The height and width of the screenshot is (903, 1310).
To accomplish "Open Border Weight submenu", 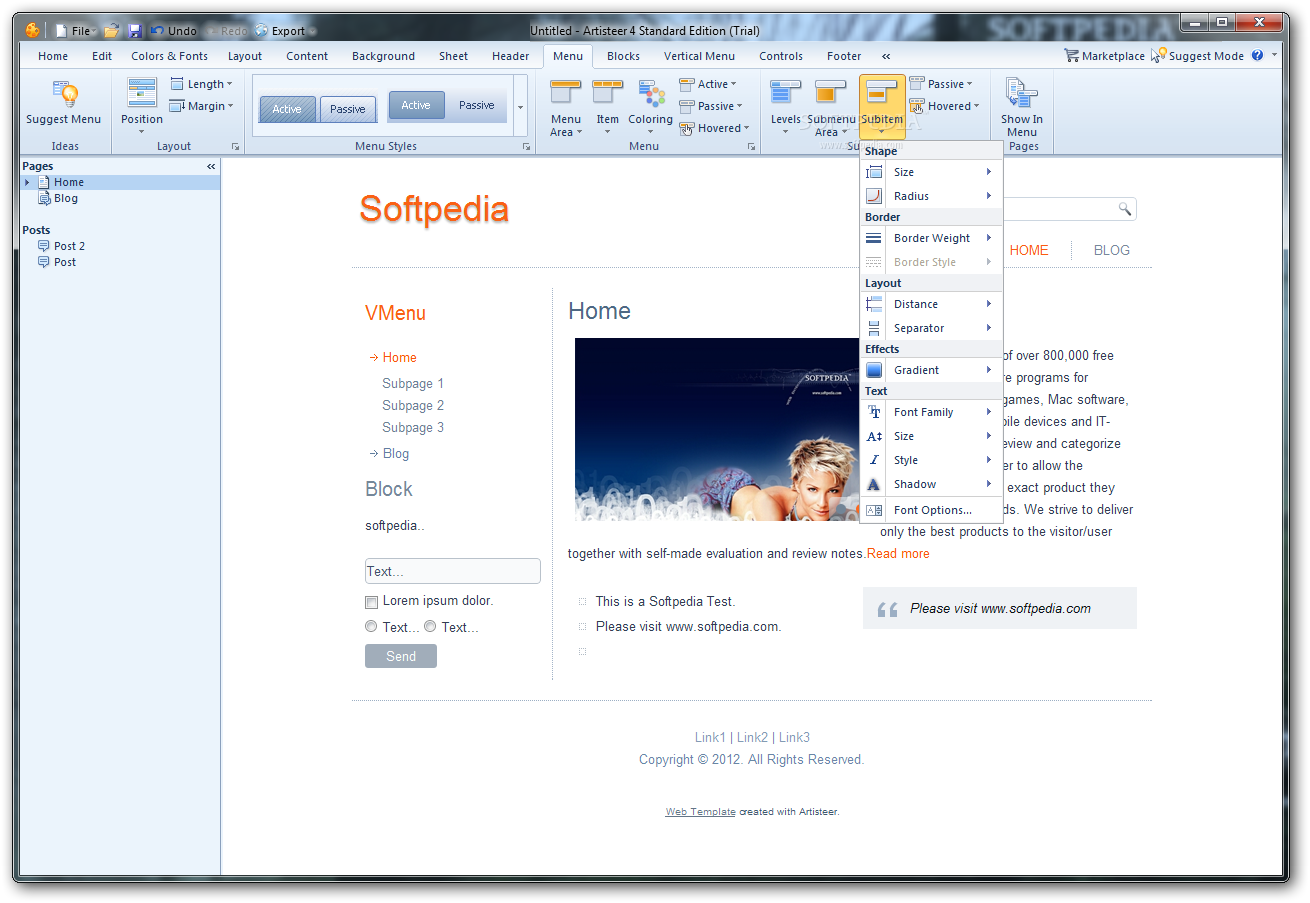I will 931,238.
